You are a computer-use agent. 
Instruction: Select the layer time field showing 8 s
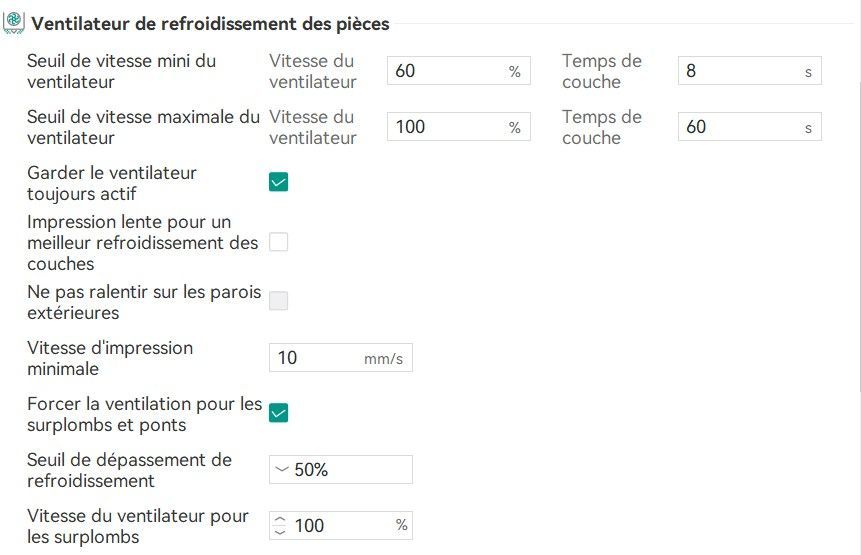click(750, 71)
